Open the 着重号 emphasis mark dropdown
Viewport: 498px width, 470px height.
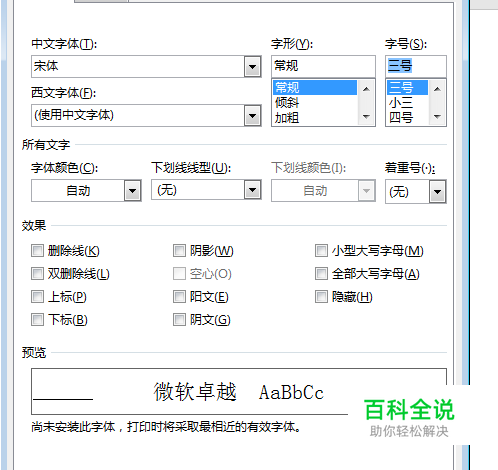(x=437, y=192)
